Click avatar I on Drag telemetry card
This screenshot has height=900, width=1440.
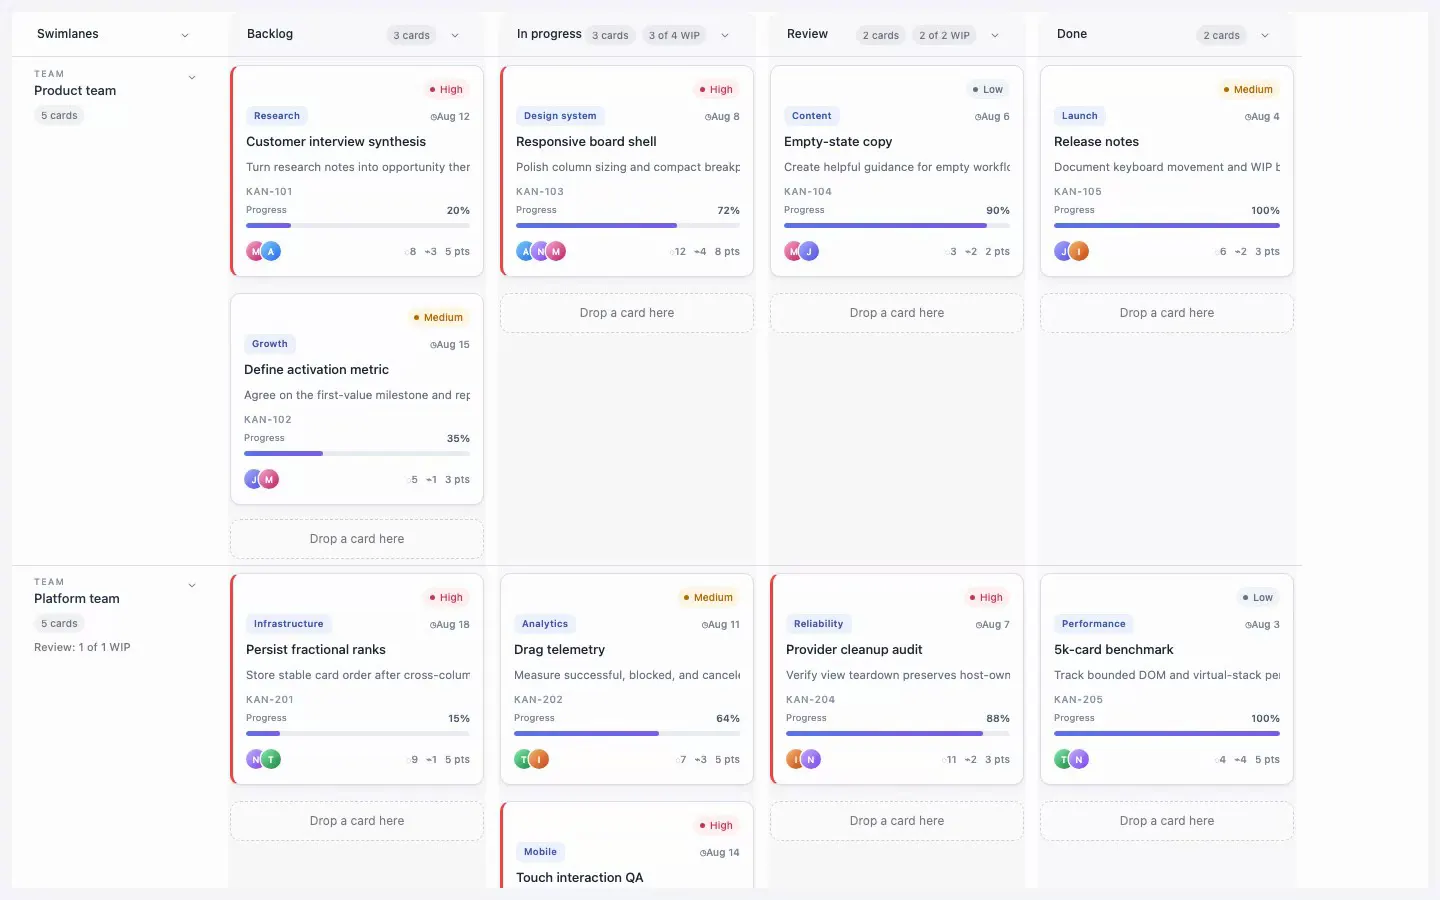(x=539, y=760)
